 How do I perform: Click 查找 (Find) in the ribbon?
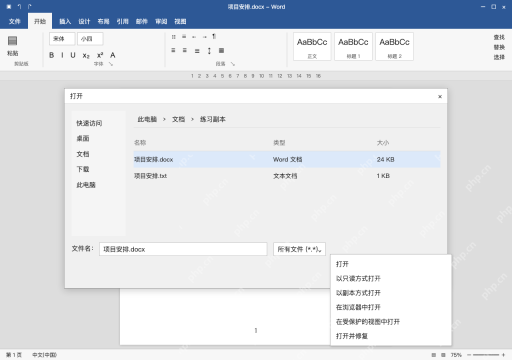point(499,37)
